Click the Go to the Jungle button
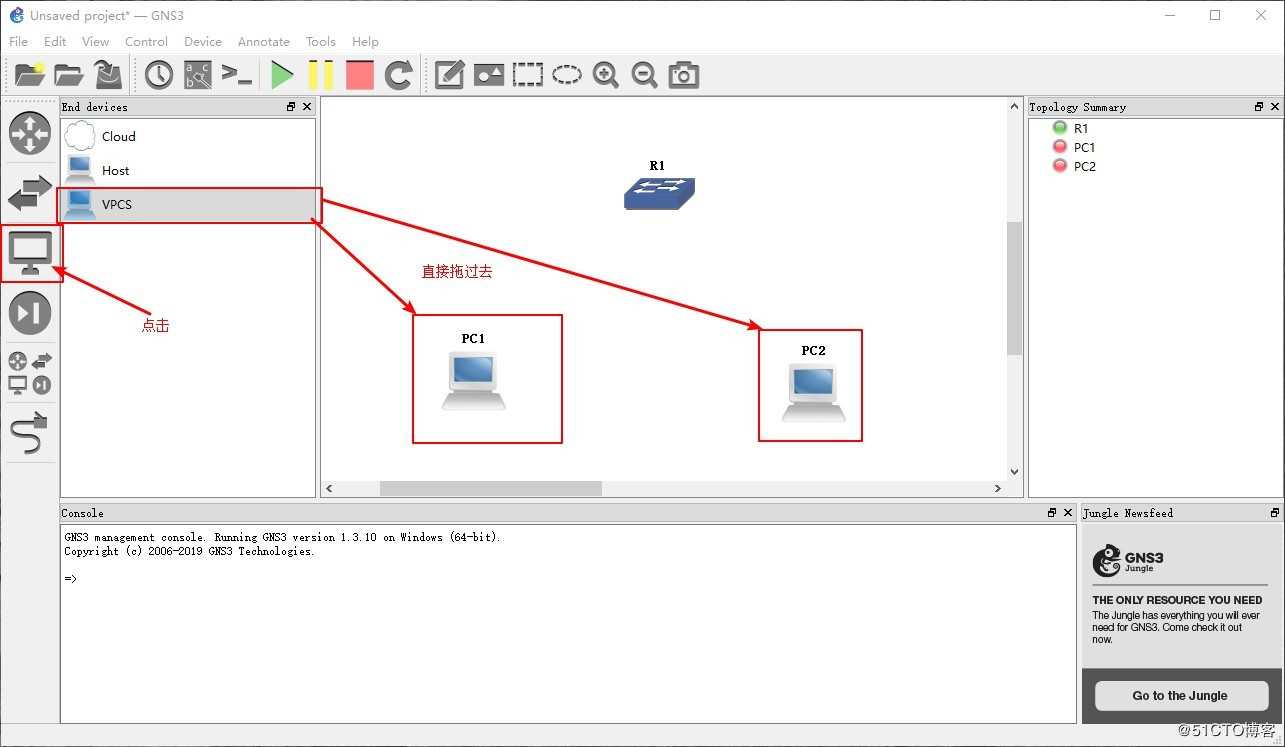 [x=1181, y=696]
